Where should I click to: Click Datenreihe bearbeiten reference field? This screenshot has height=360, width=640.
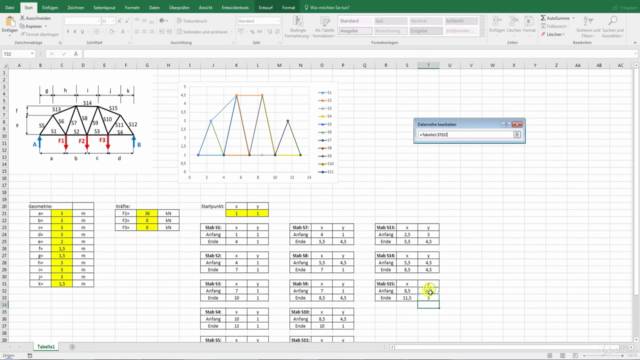click(465, 135)
